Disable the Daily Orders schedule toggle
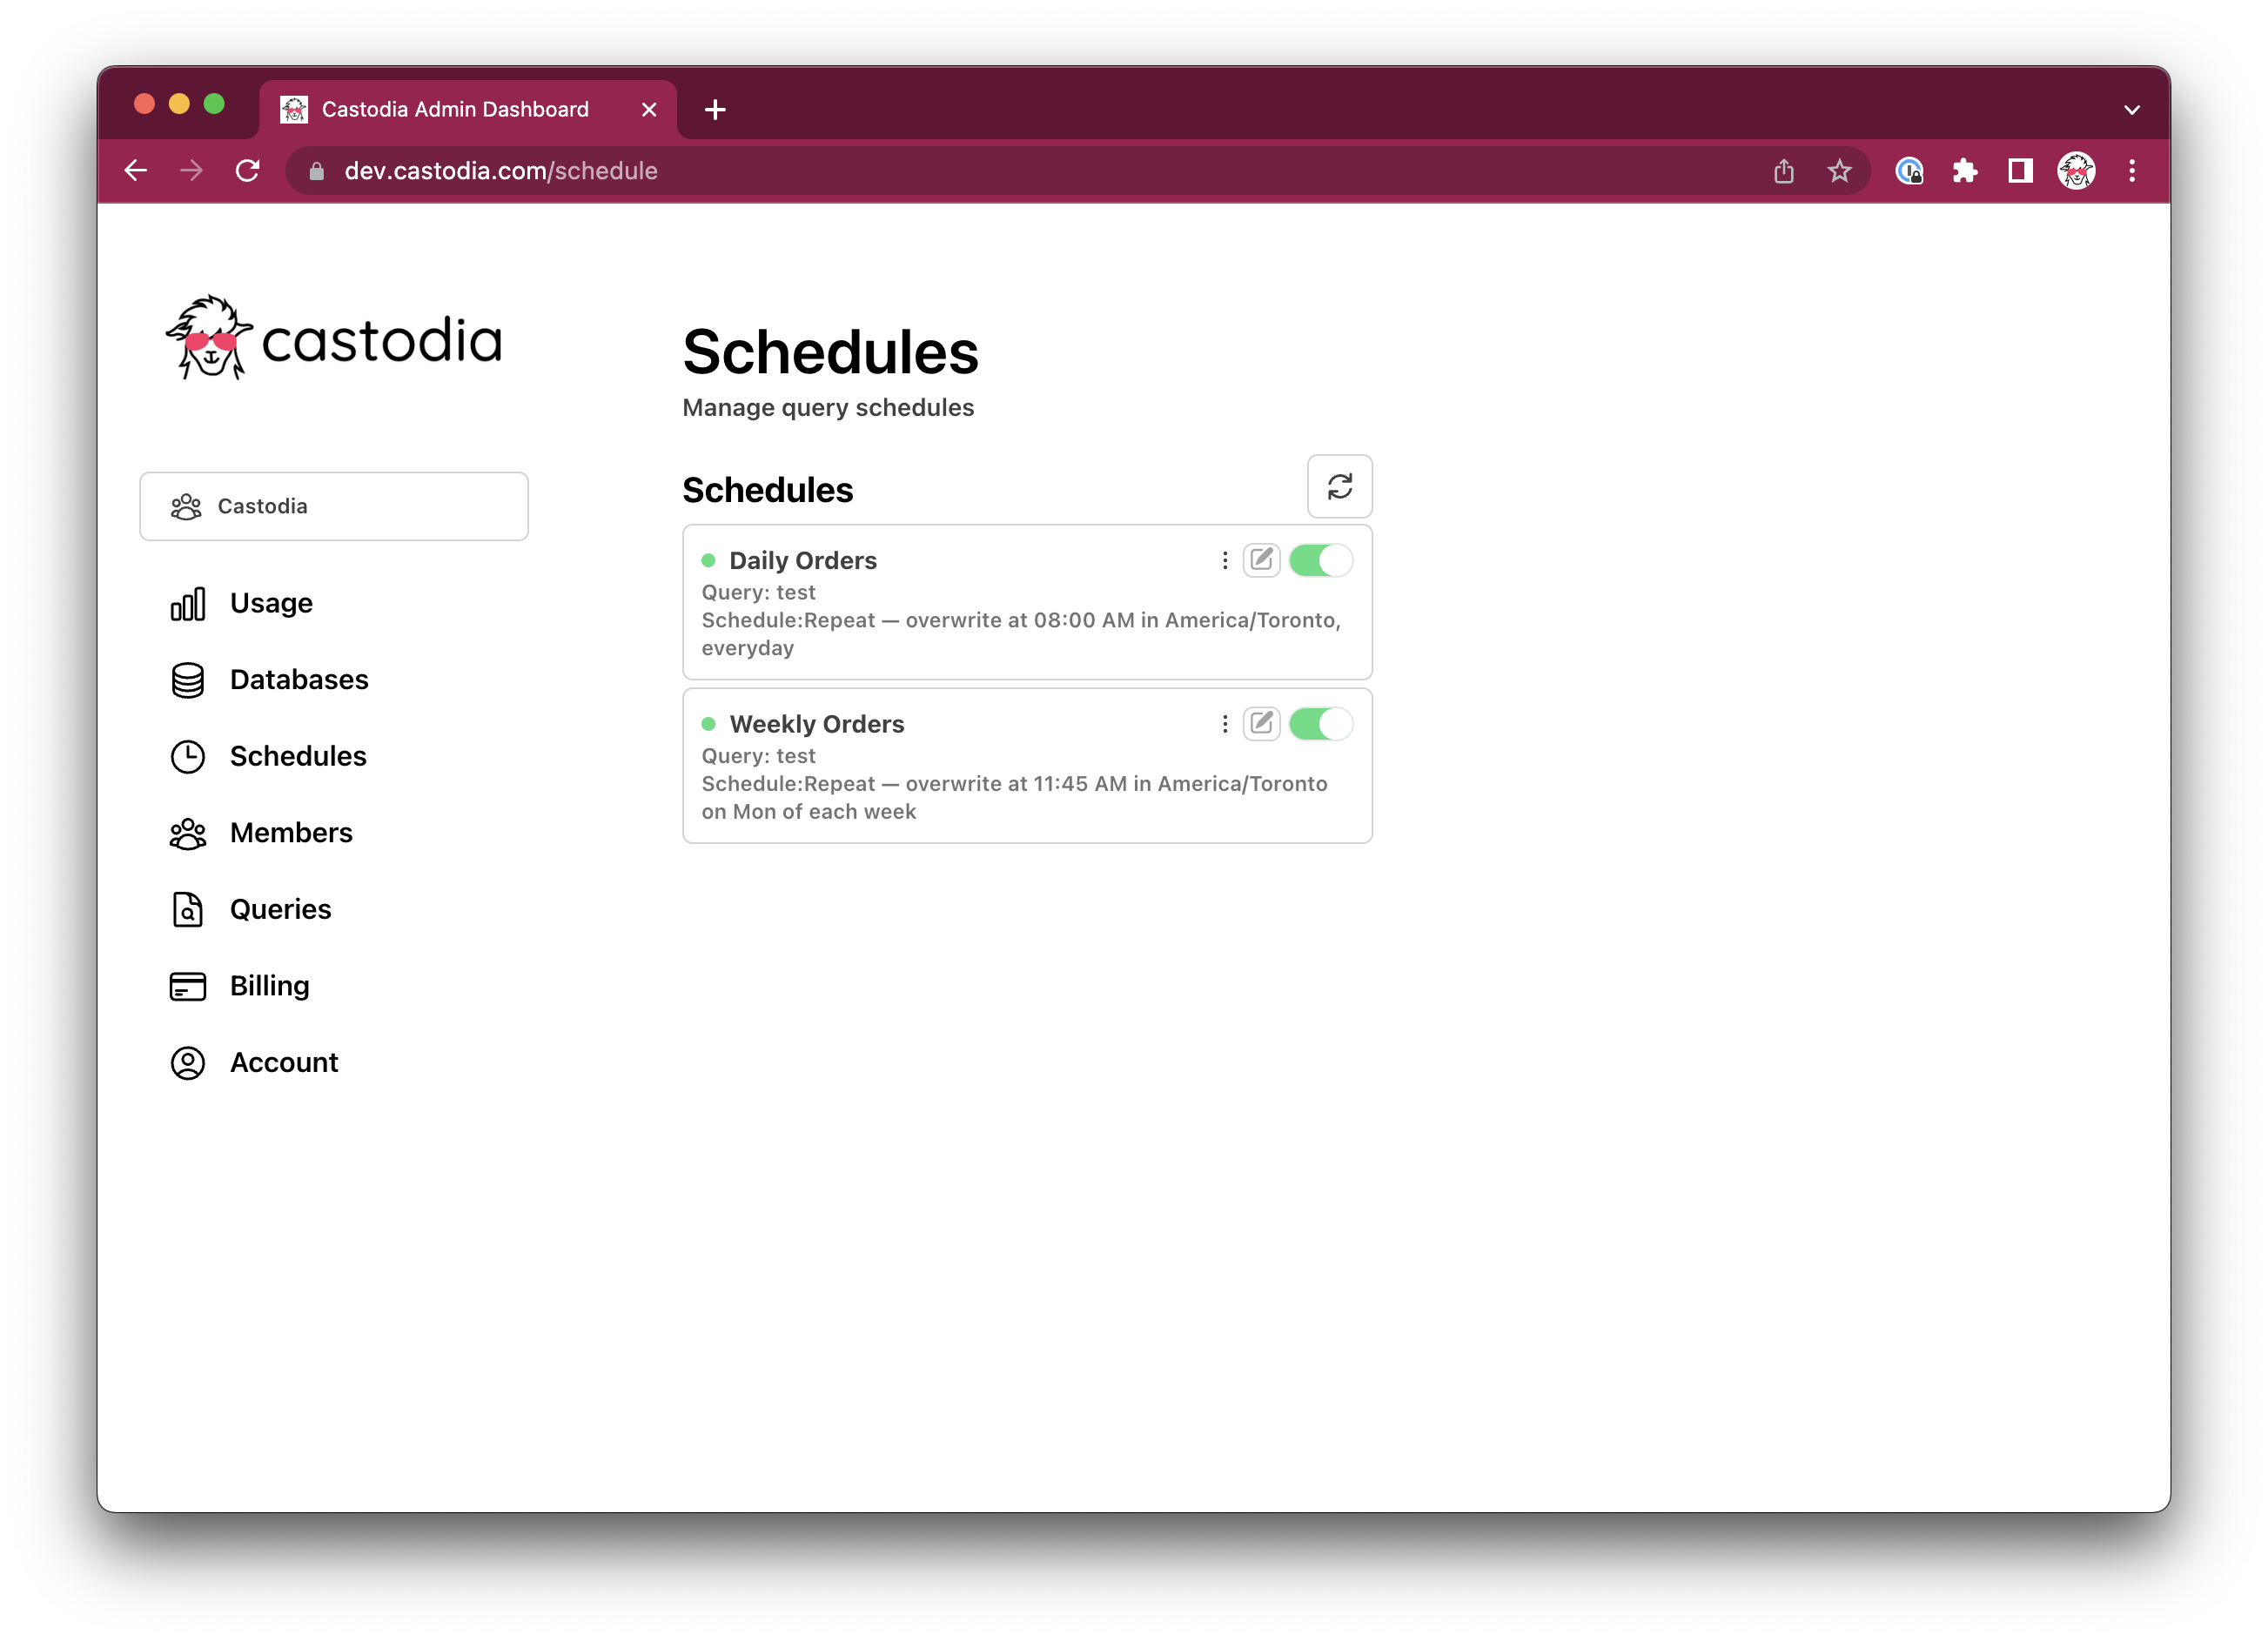 [1320, 560]
